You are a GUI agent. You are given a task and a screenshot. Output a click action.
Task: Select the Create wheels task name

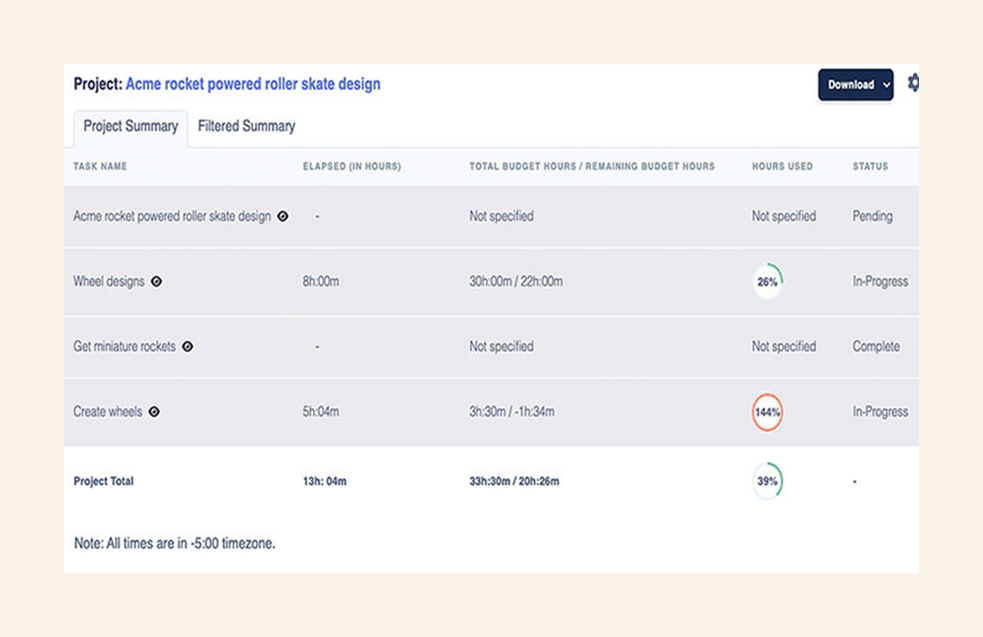[x=108, y=412]
